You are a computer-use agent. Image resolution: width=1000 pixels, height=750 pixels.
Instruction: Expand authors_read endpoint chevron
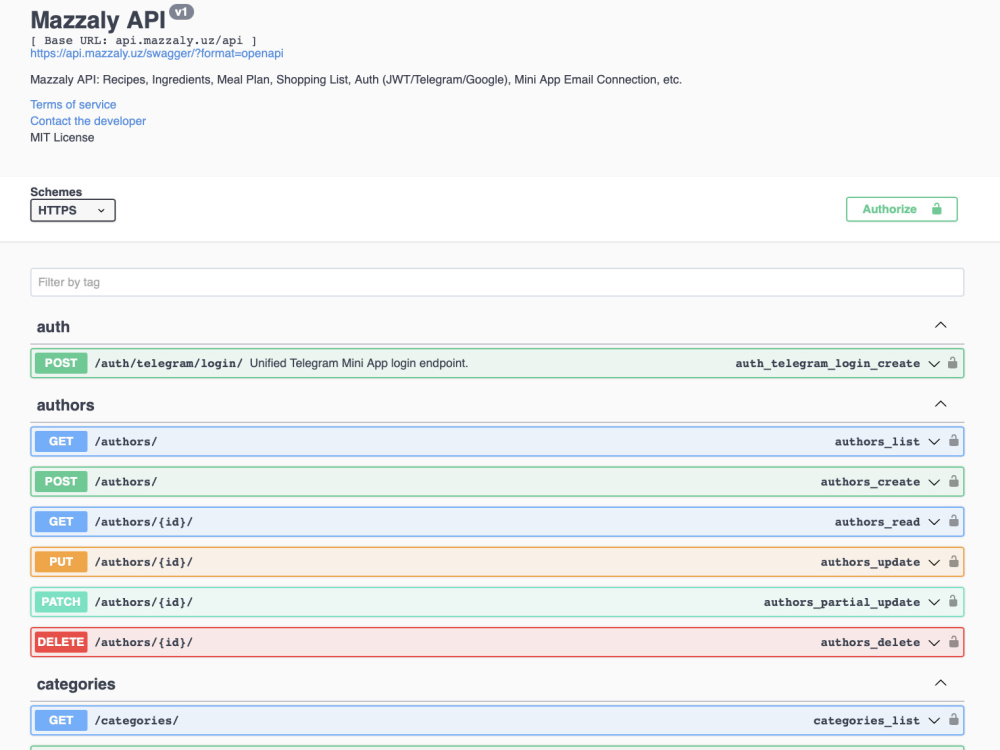[x=934, y=522]
